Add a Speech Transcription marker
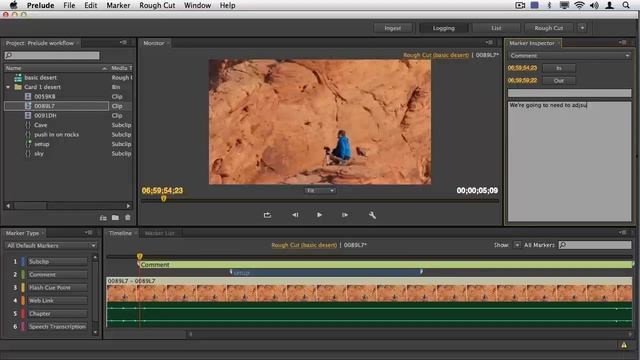 57,327
